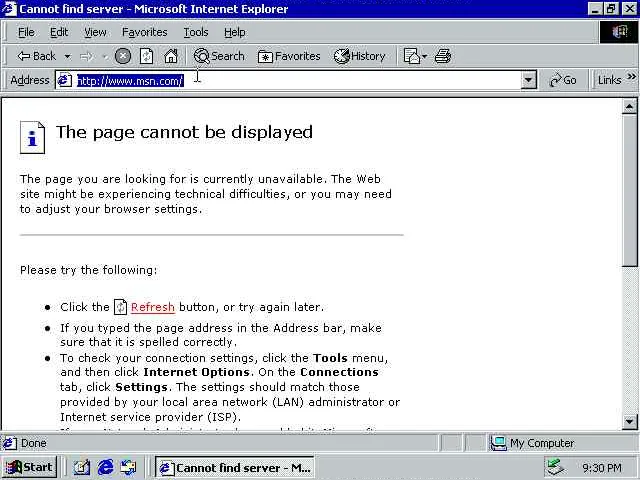Click the Mail toolbar icon
The image size is (640, 480).
point(411,56)
